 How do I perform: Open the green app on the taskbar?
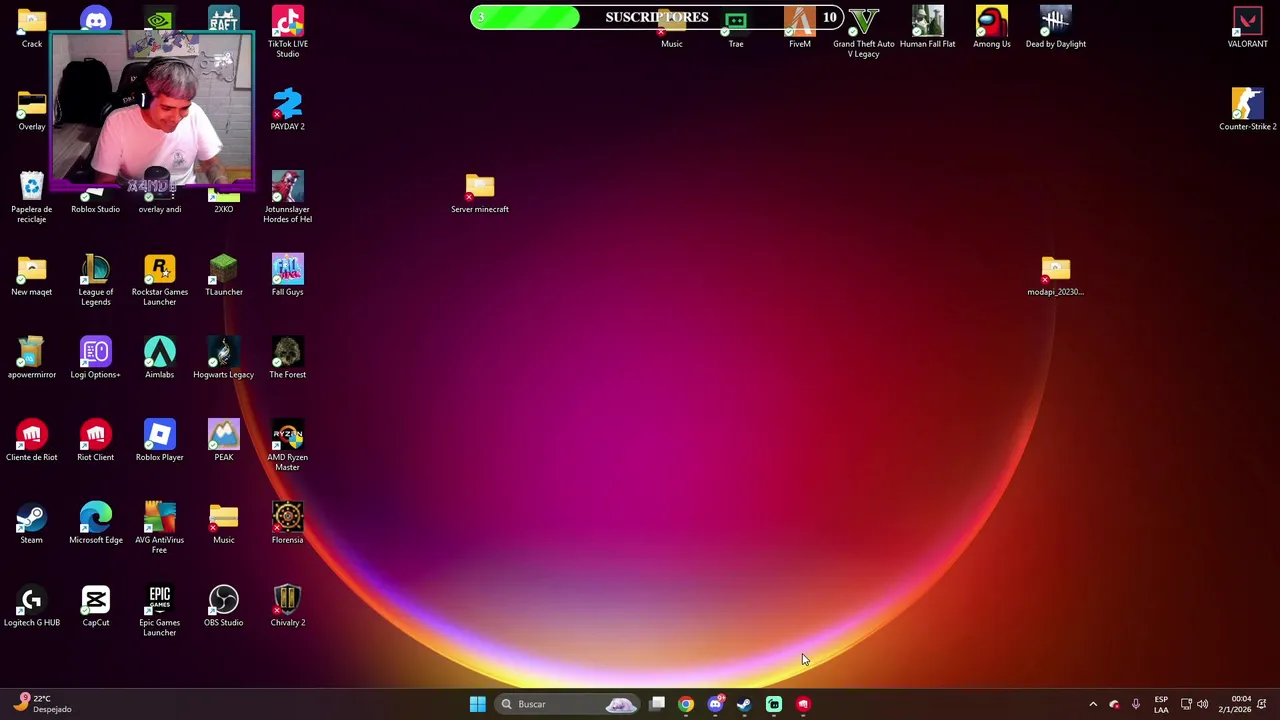[774, 704]
